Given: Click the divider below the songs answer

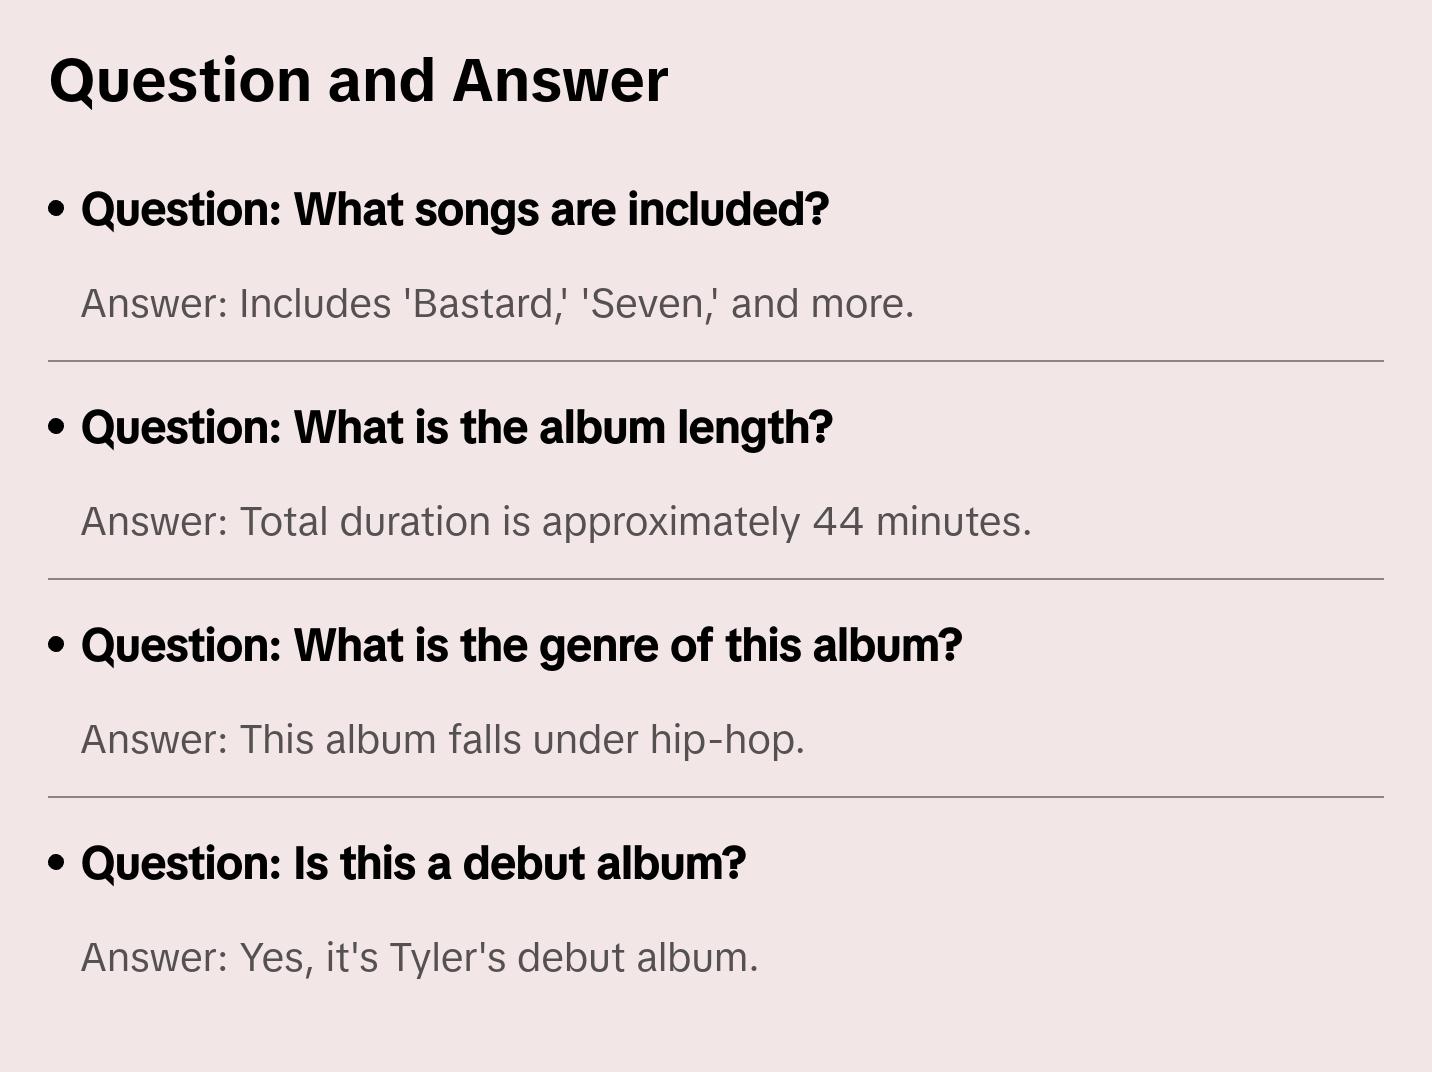Looking at the screenshot, I should (716, 361).
